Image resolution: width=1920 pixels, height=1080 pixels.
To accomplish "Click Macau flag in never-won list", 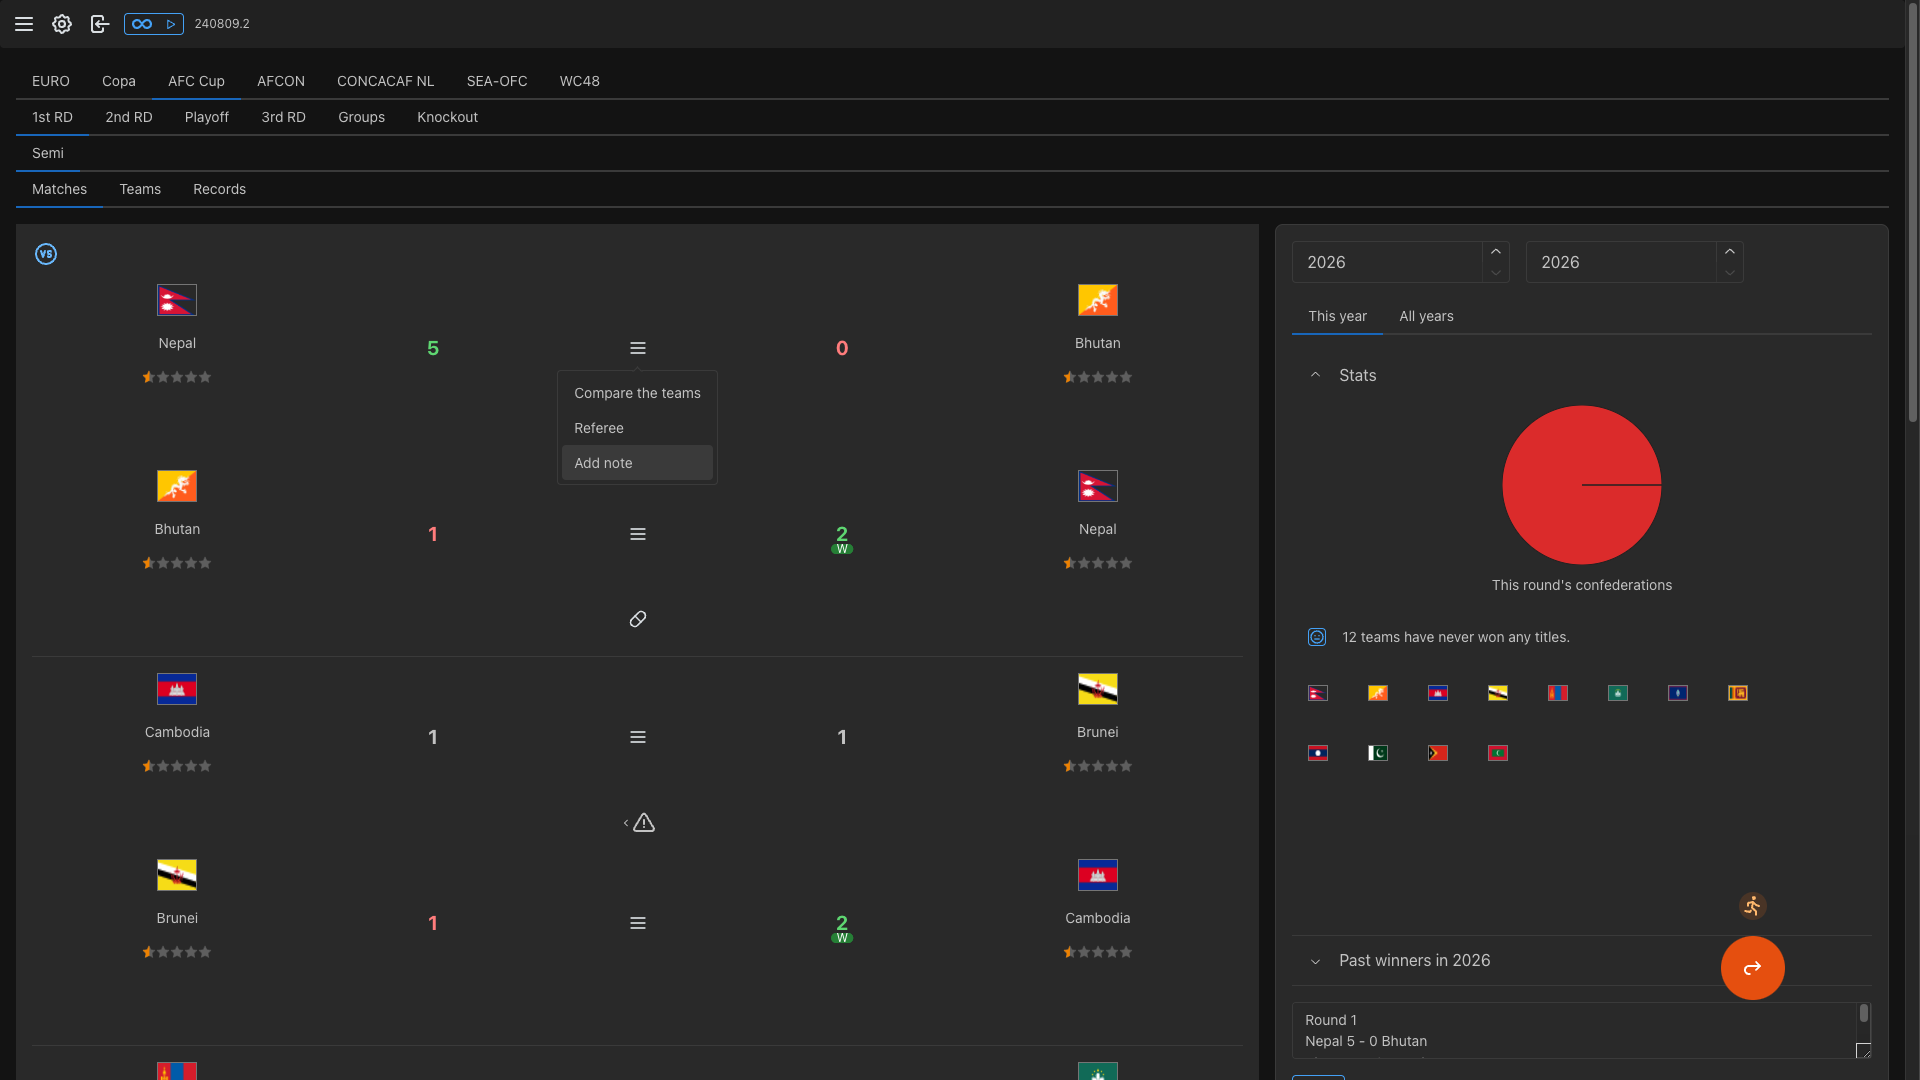I will click(1618, 693).
